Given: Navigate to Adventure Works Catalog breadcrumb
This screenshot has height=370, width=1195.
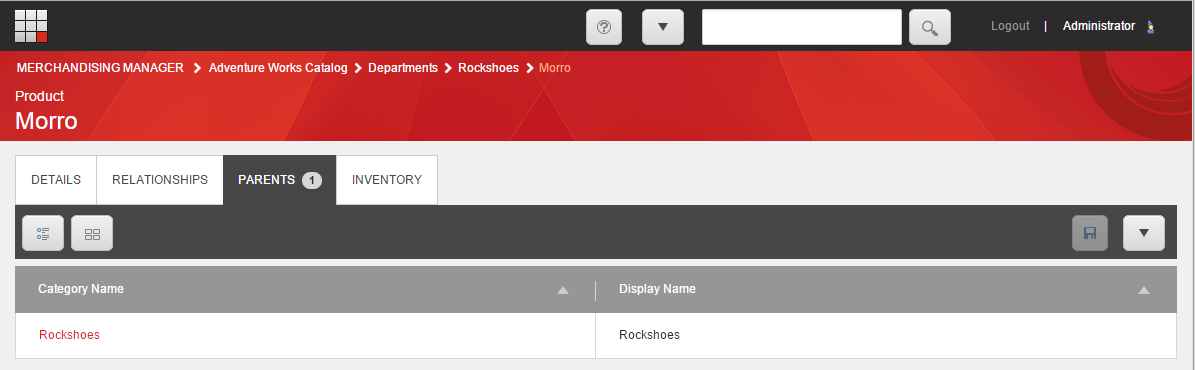Looking at the screenshot, I should coord(278,68).
